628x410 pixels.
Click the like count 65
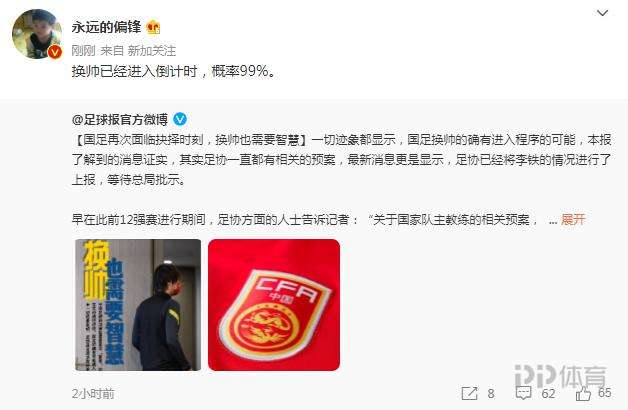tap(604, 393)
